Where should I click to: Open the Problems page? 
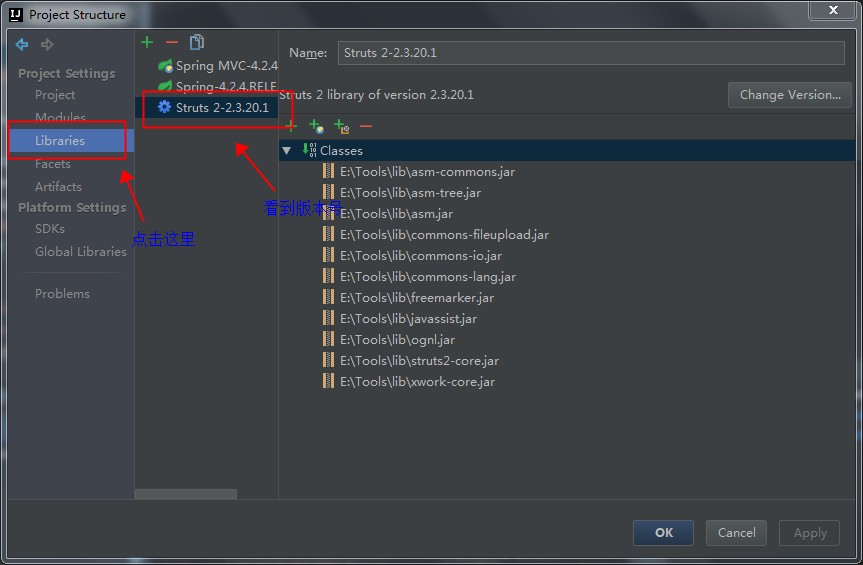pyautogui.click(x=62, y=293)
